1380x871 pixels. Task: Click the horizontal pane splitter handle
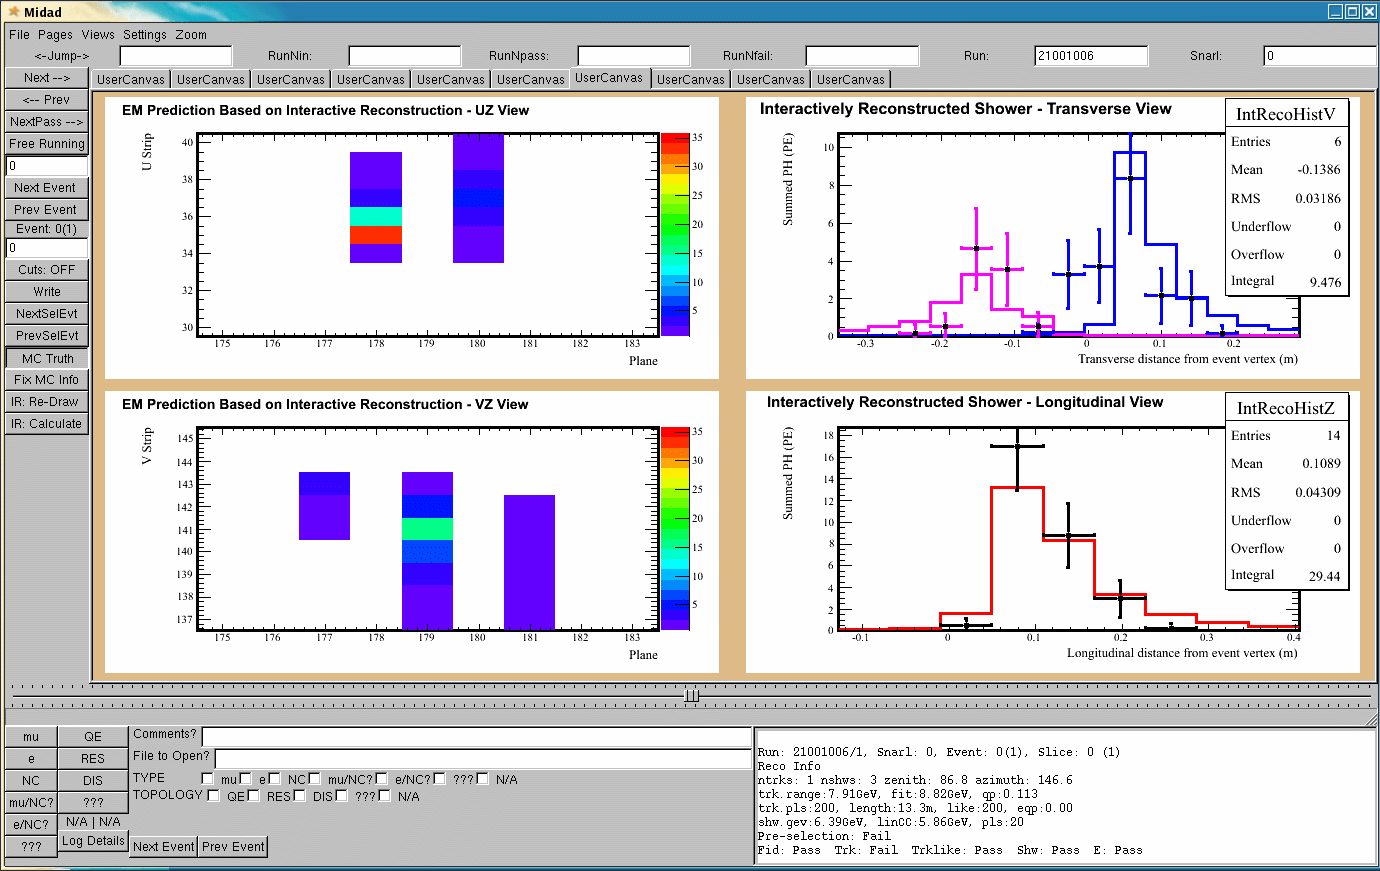coord(691,695)
